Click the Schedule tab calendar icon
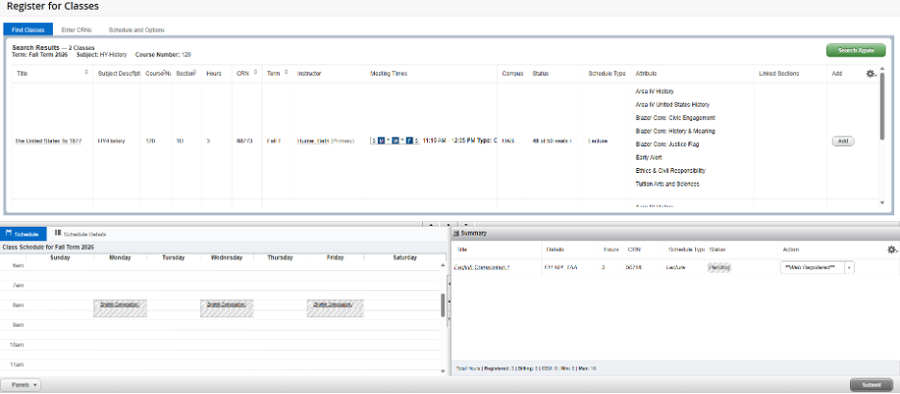 [x=9, y=234]
